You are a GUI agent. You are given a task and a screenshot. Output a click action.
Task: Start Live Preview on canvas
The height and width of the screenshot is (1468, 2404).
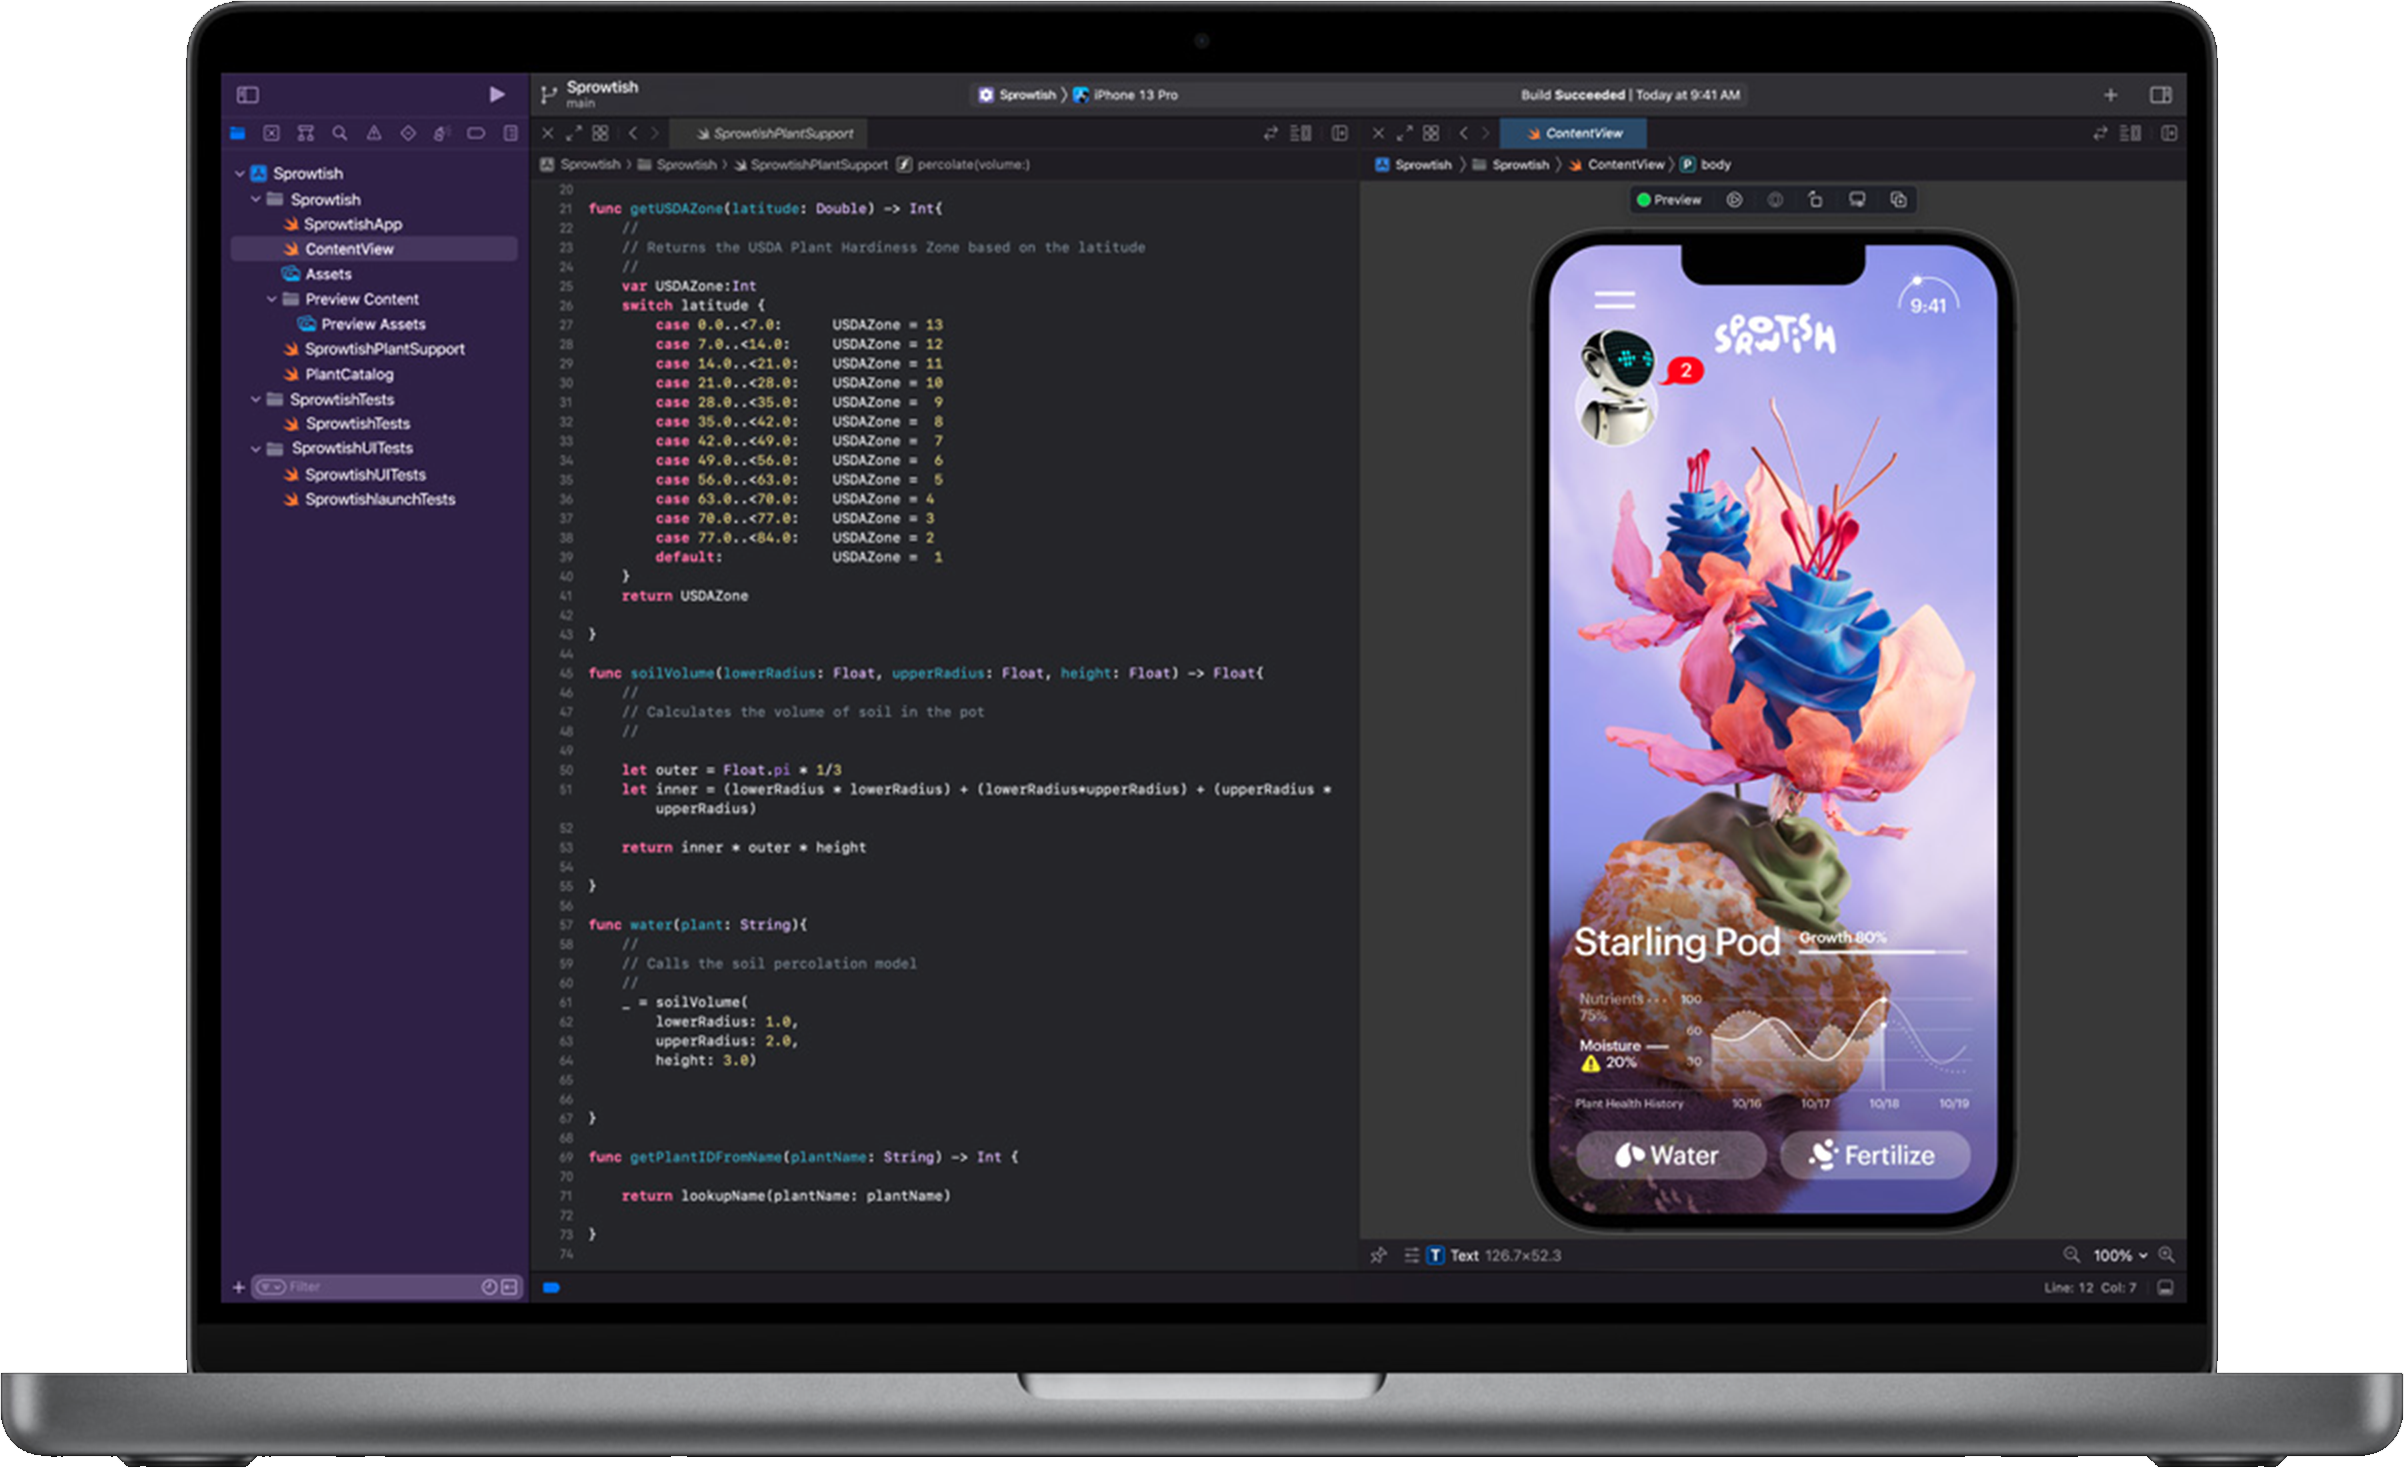(x=1734, y=200)
